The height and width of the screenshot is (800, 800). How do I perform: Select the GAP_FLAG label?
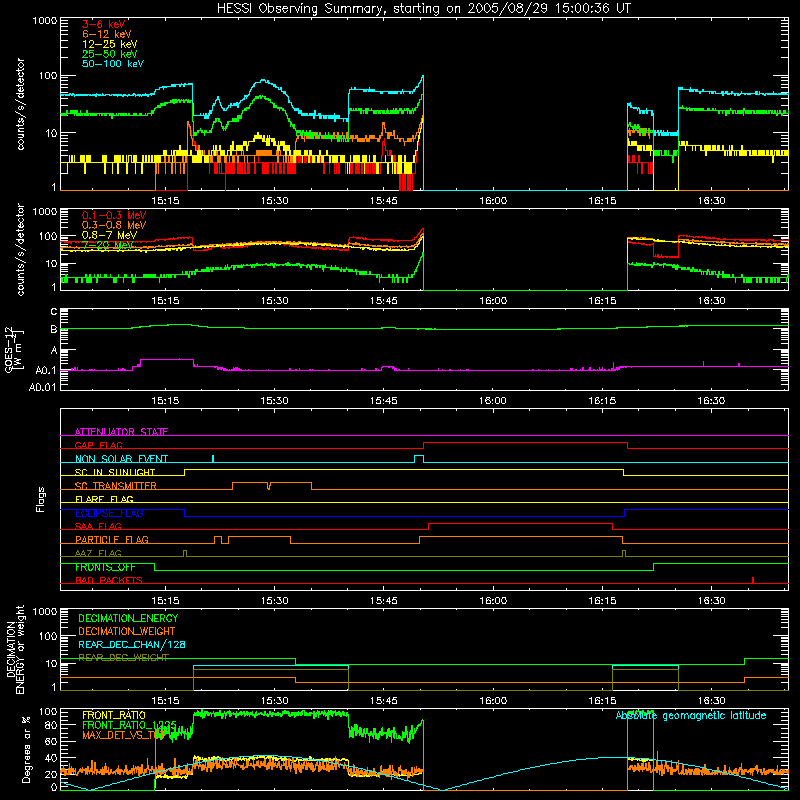pos(98,445)
